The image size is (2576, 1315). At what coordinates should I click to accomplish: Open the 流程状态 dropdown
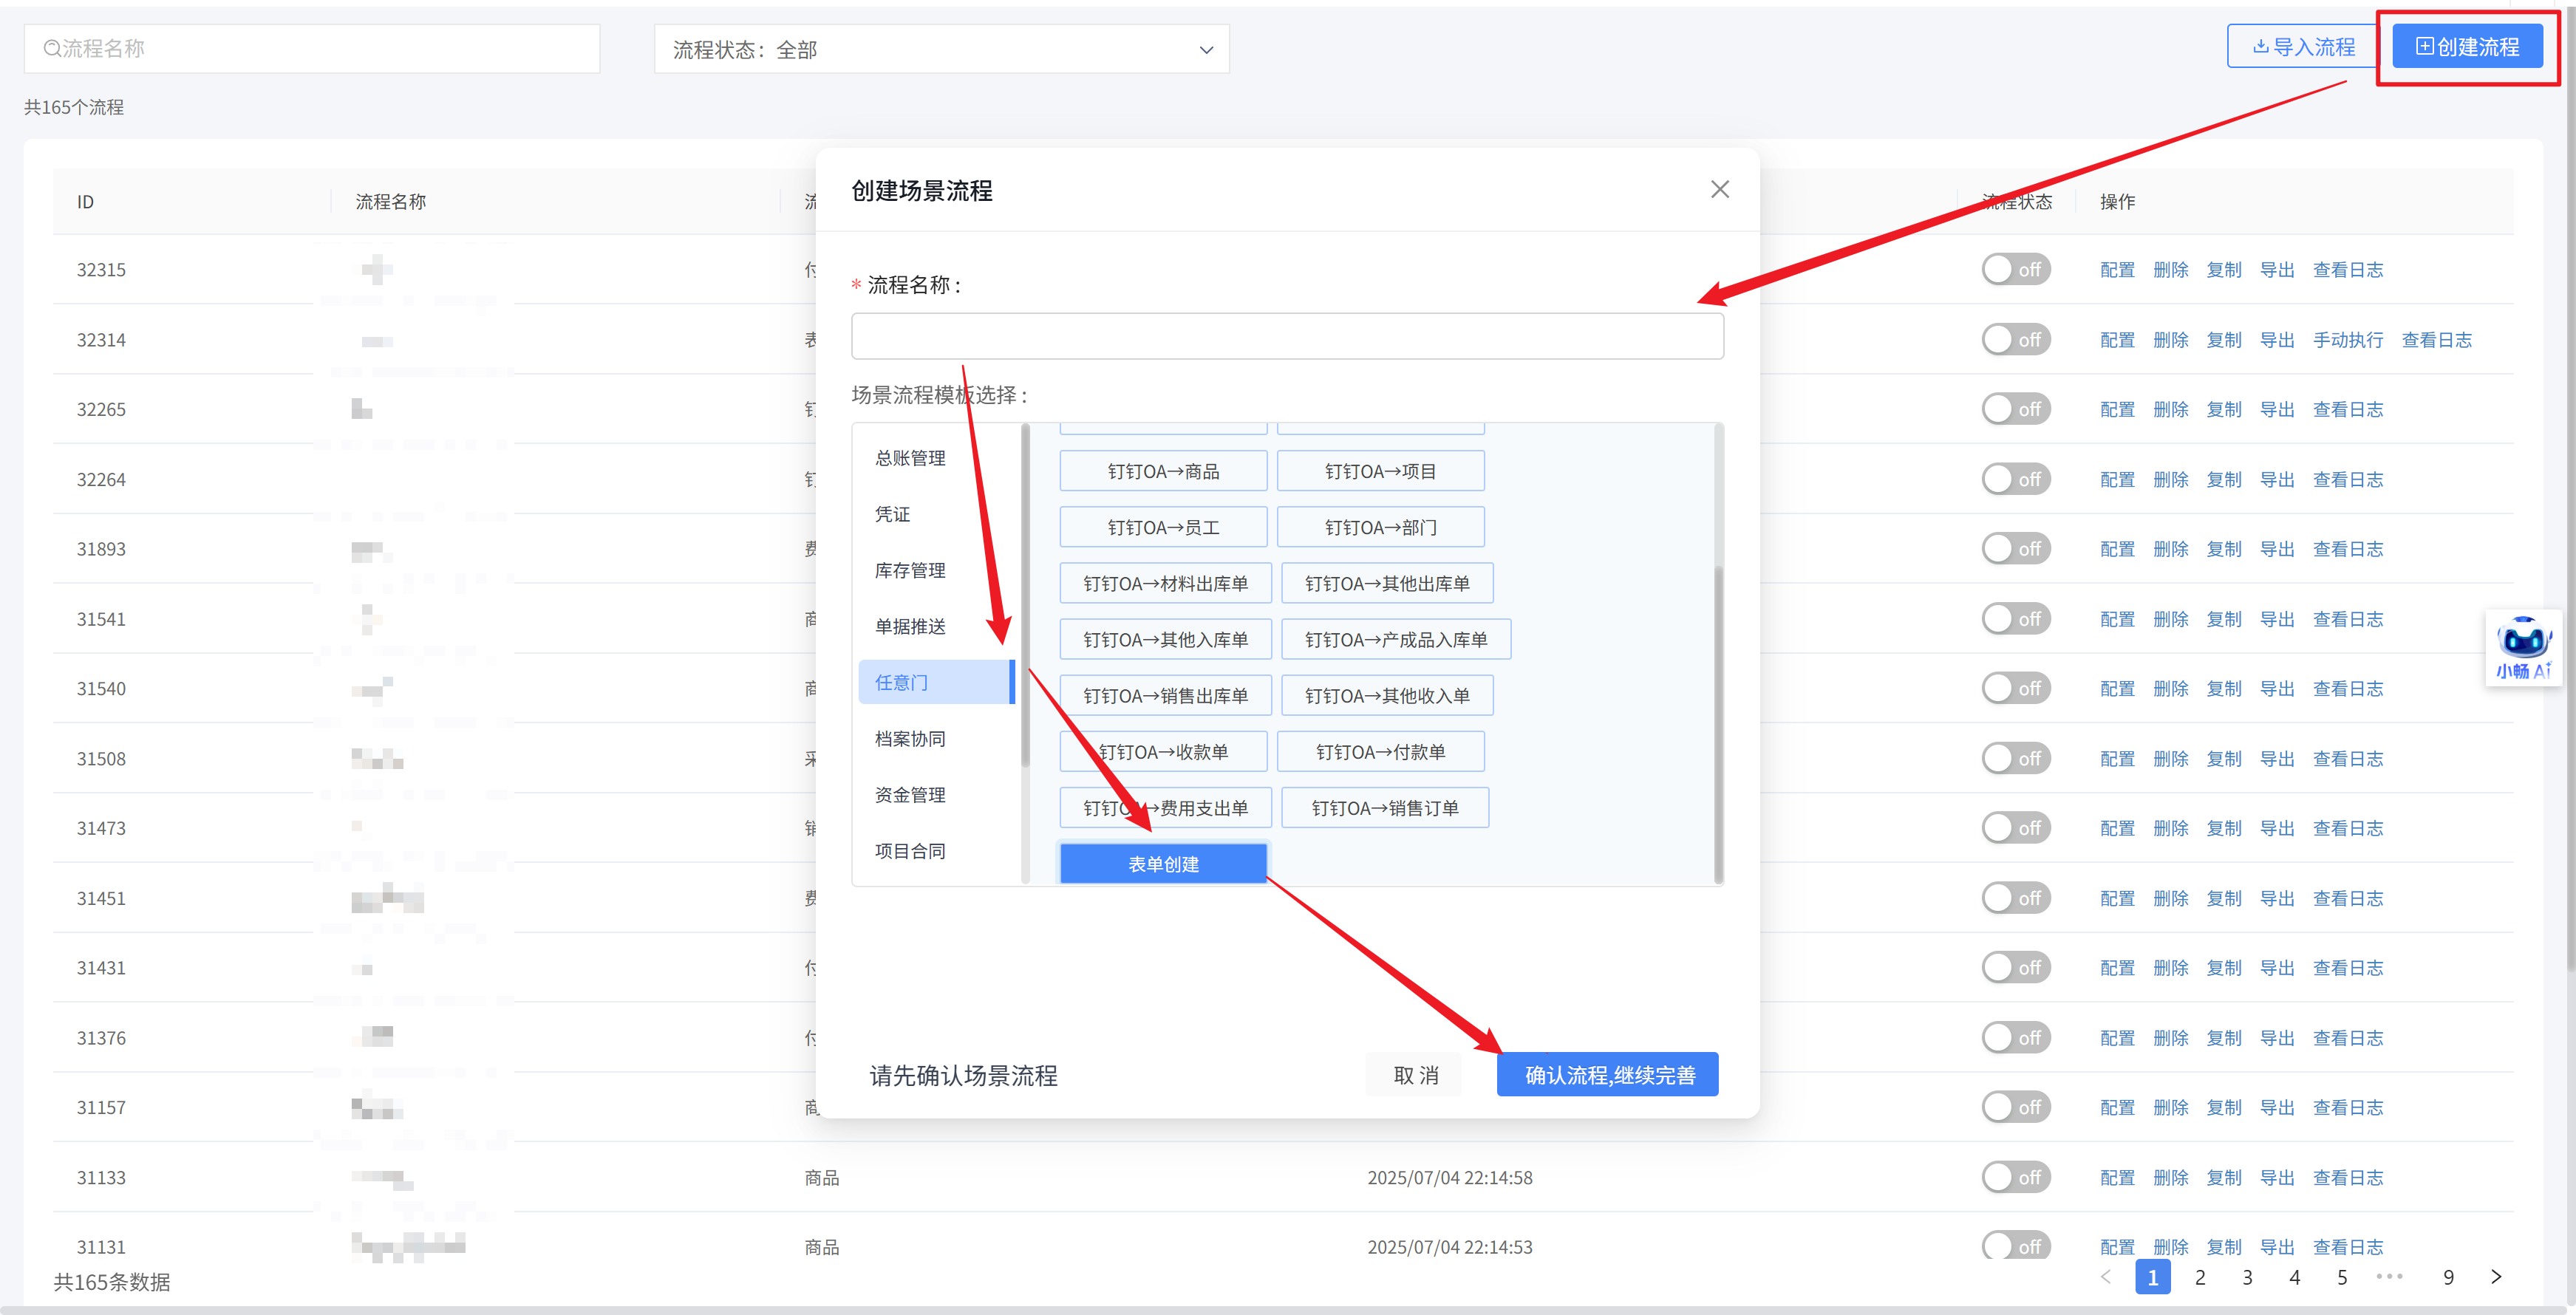click(x=941, y=50)
